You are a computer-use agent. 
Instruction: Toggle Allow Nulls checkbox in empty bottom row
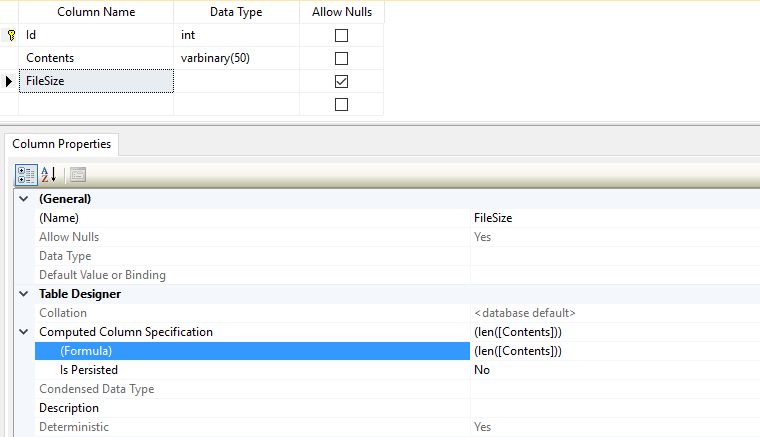(341, 104)
